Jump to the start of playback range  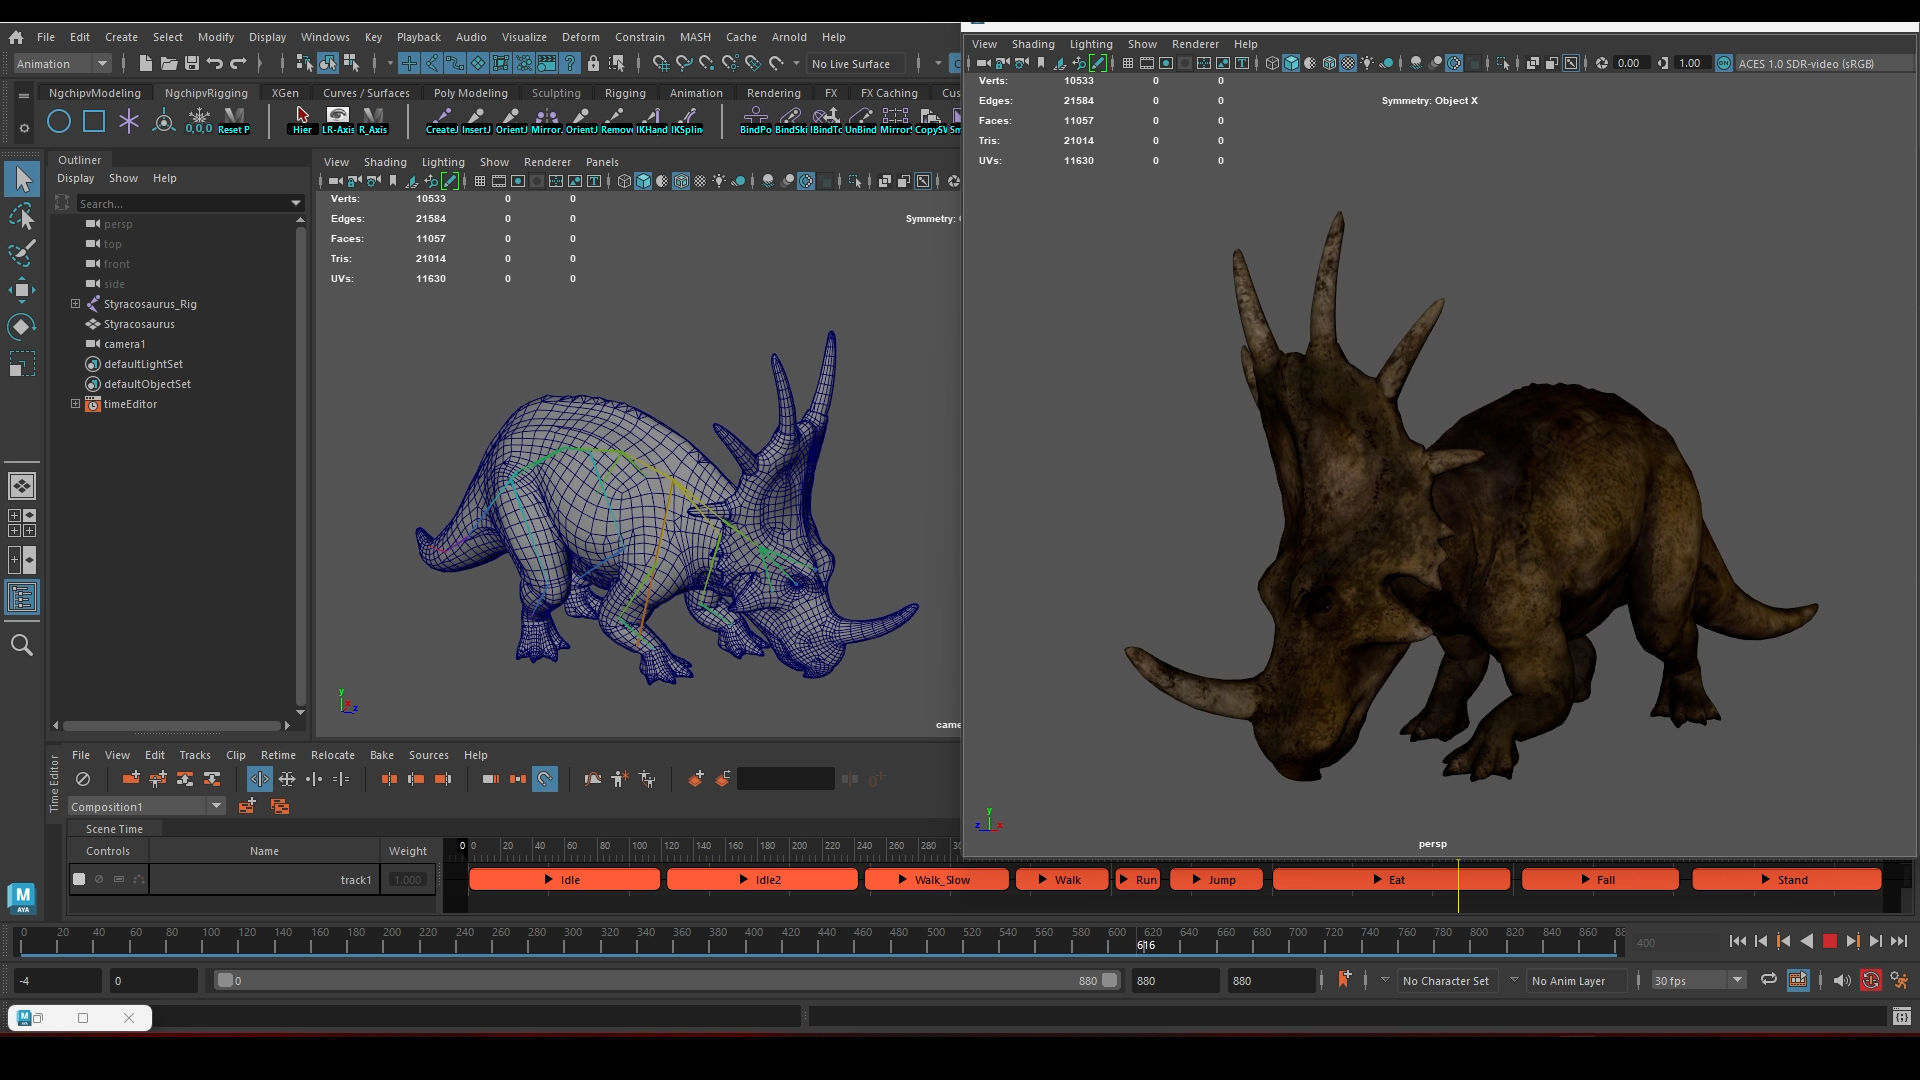1738,941
